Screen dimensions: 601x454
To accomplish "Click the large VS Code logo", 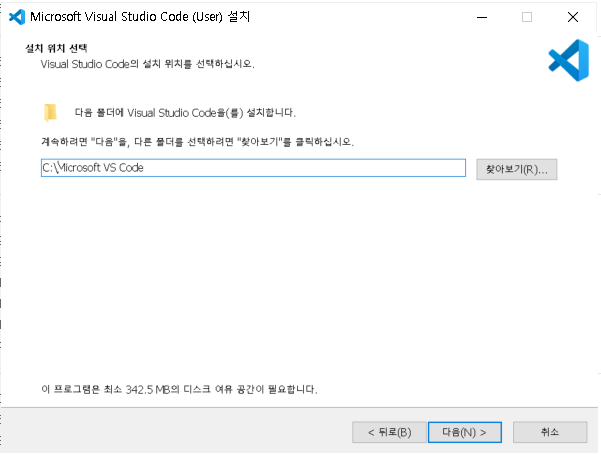I will click(569, 60).
